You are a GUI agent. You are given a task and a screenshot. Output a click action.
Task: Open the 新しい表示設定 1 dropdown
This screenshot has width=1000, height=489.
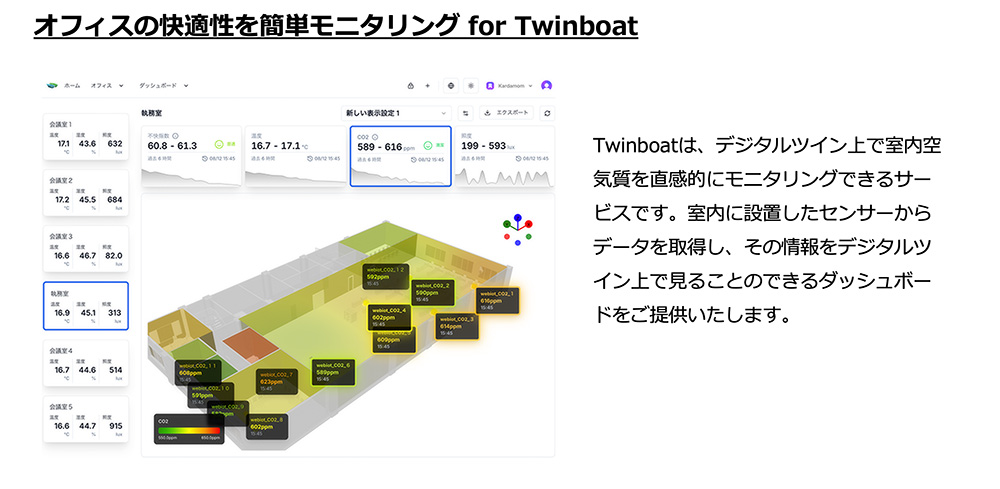click(396, 113)
